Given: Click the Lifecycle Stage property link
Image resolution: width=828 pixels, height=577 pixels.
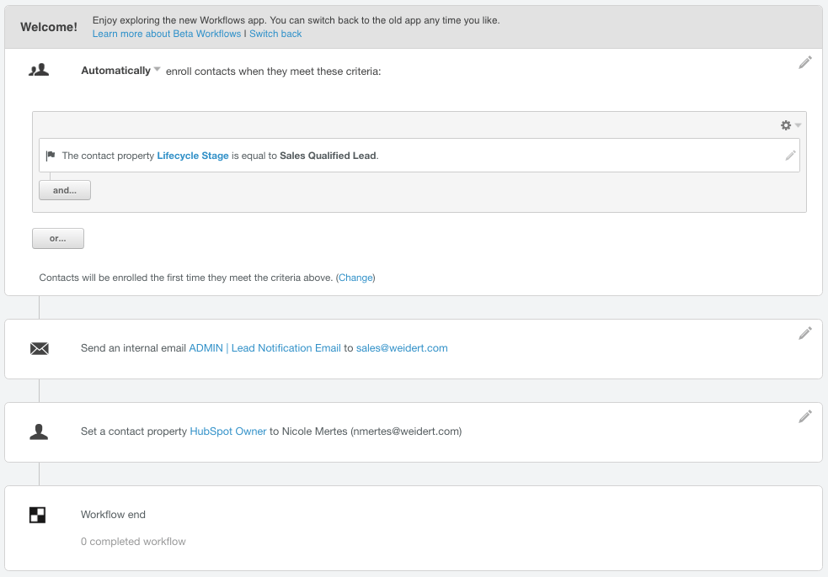Looking at the screenshot, I should (x=193, y=156).
